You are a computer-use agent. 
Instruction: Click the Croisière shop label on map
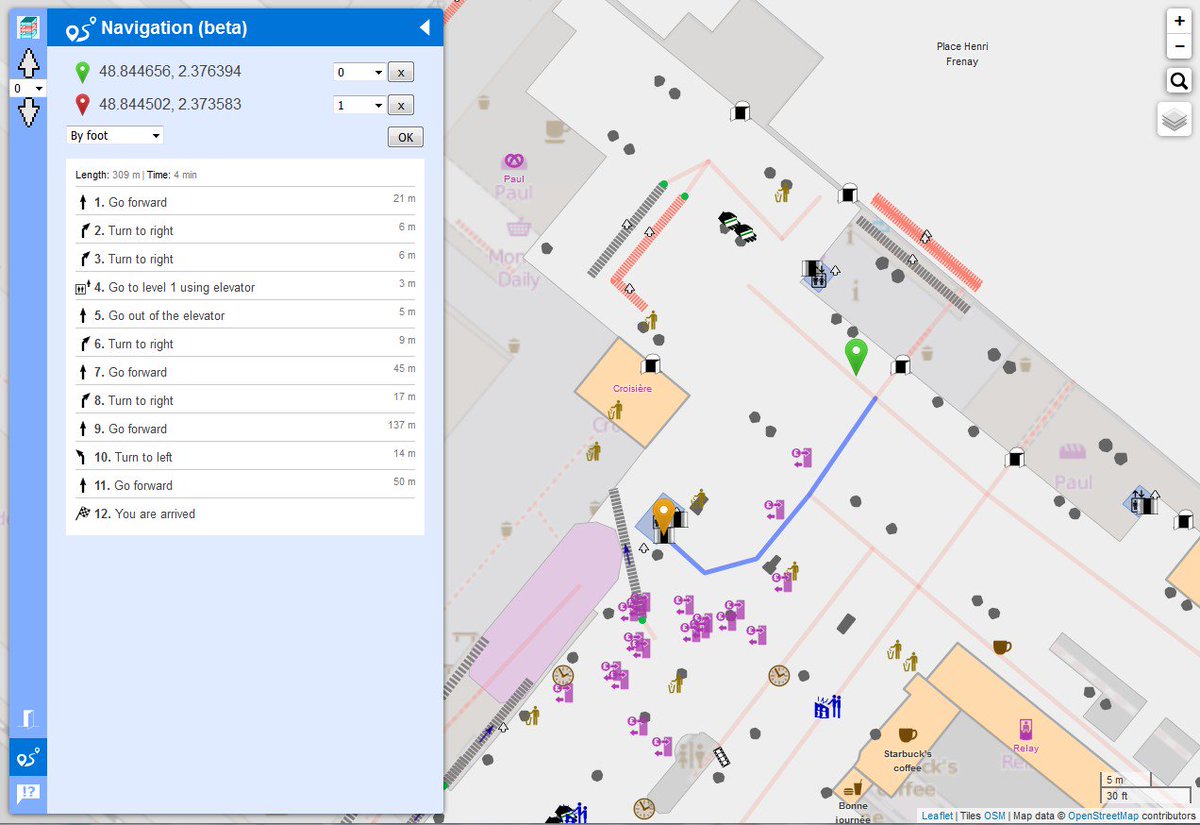pos(632,388)
